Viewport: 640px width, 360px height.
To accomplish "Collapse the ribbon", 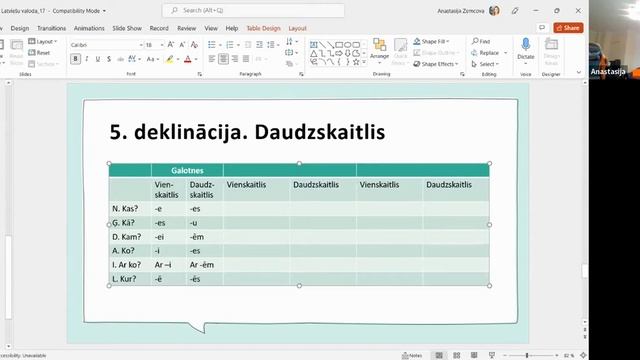I will 579,73.
